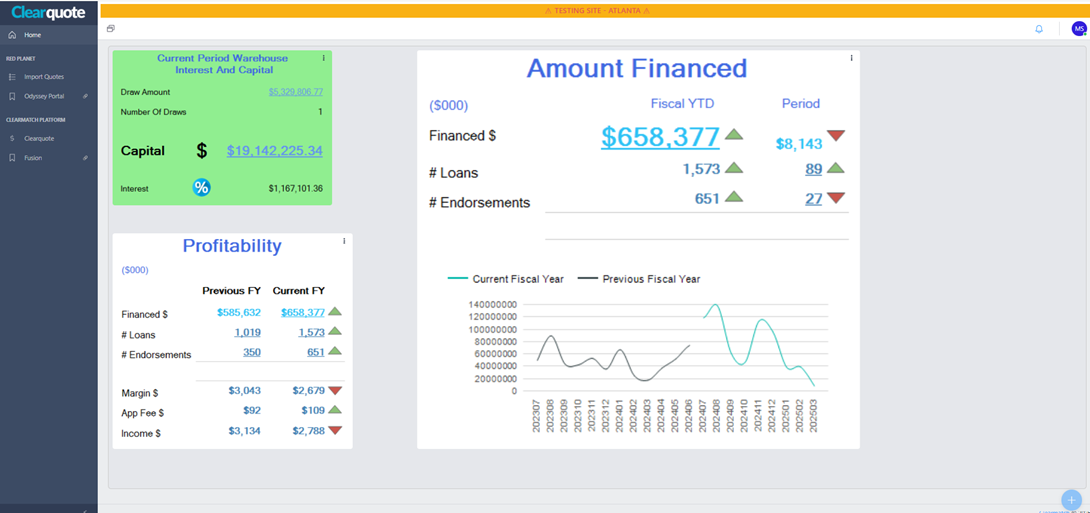
Task: Open Import Quotes from the sidebar
Action: tap(44, 77)
